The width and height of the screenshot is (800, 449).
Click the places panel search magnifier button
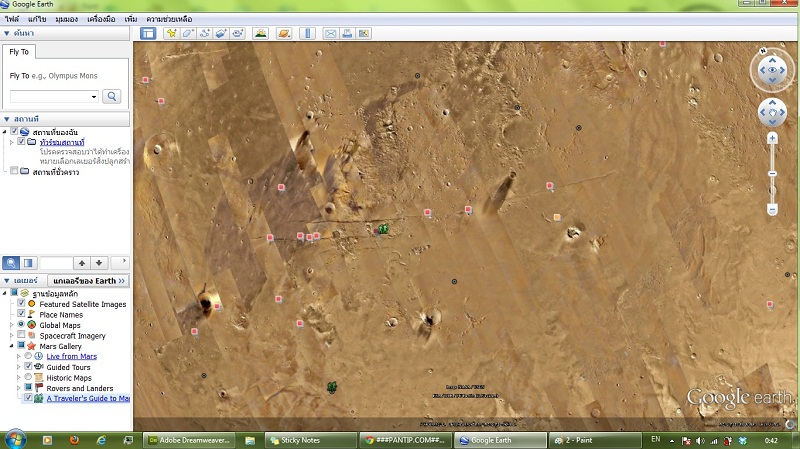click(11, 263)
